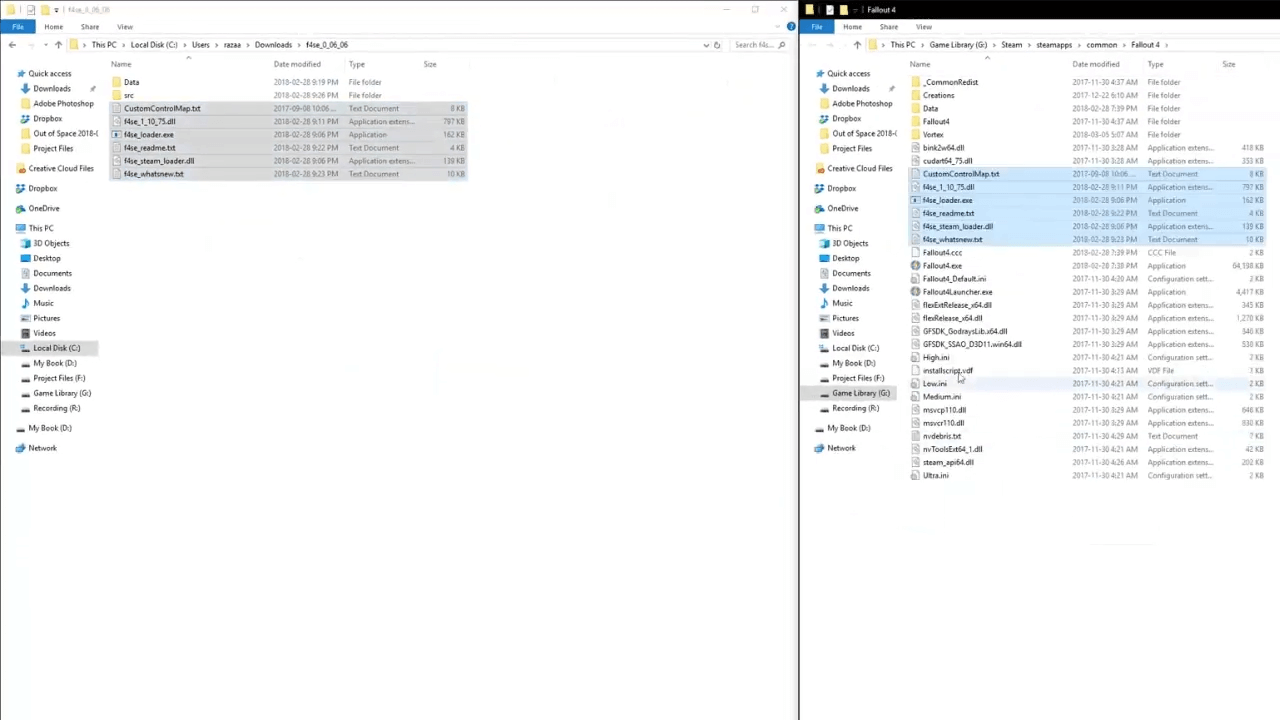Refresh the f4se_0_06_06 folder view
Viewport: 1280px width, 720px height.
717,44
